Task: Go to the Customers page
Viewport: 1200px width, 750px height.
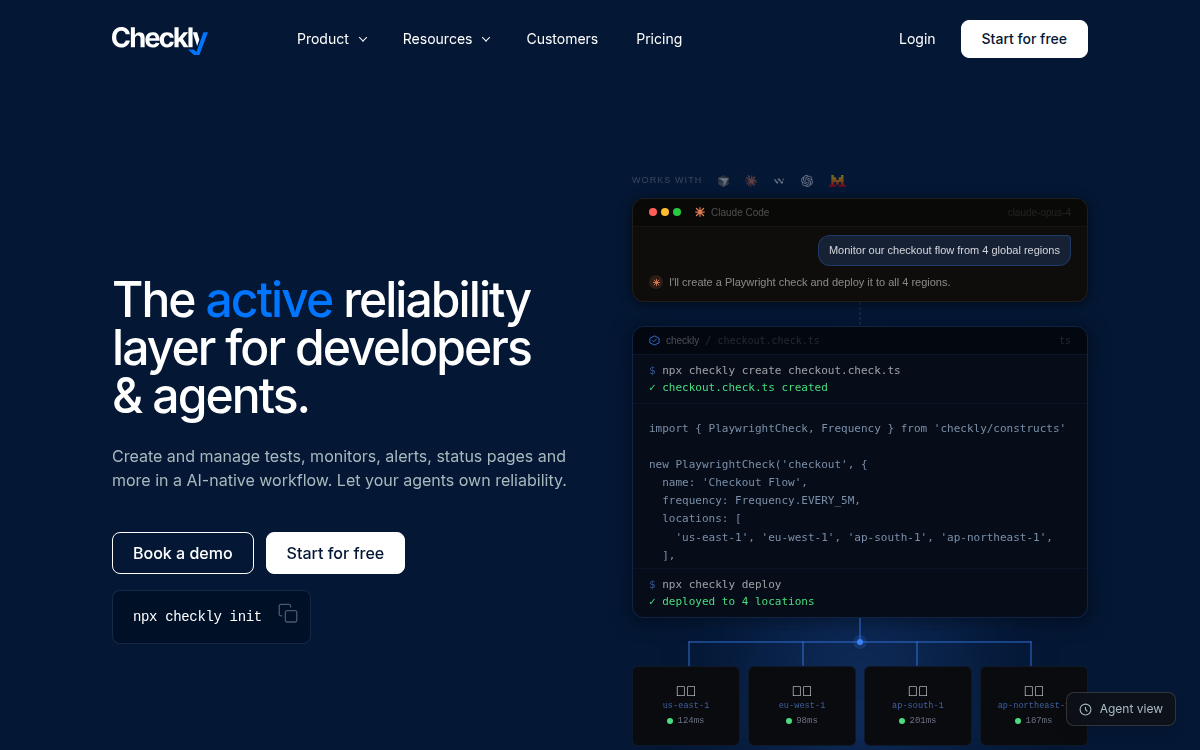Action: pos(562,39)
